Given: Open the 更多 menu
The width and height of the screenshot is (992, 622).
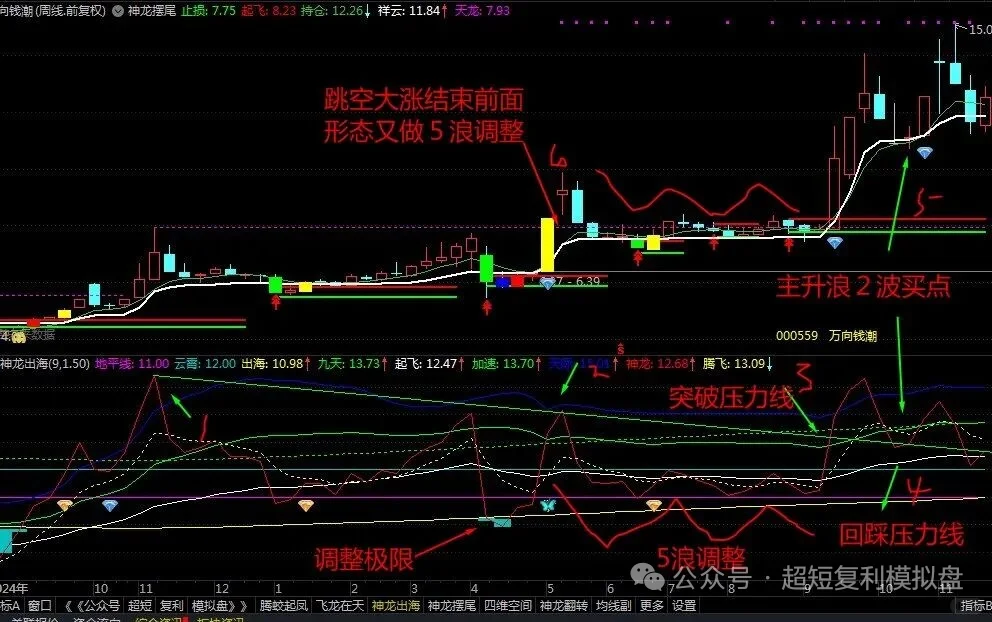Looking at the screenshot, I should point(652,606).
